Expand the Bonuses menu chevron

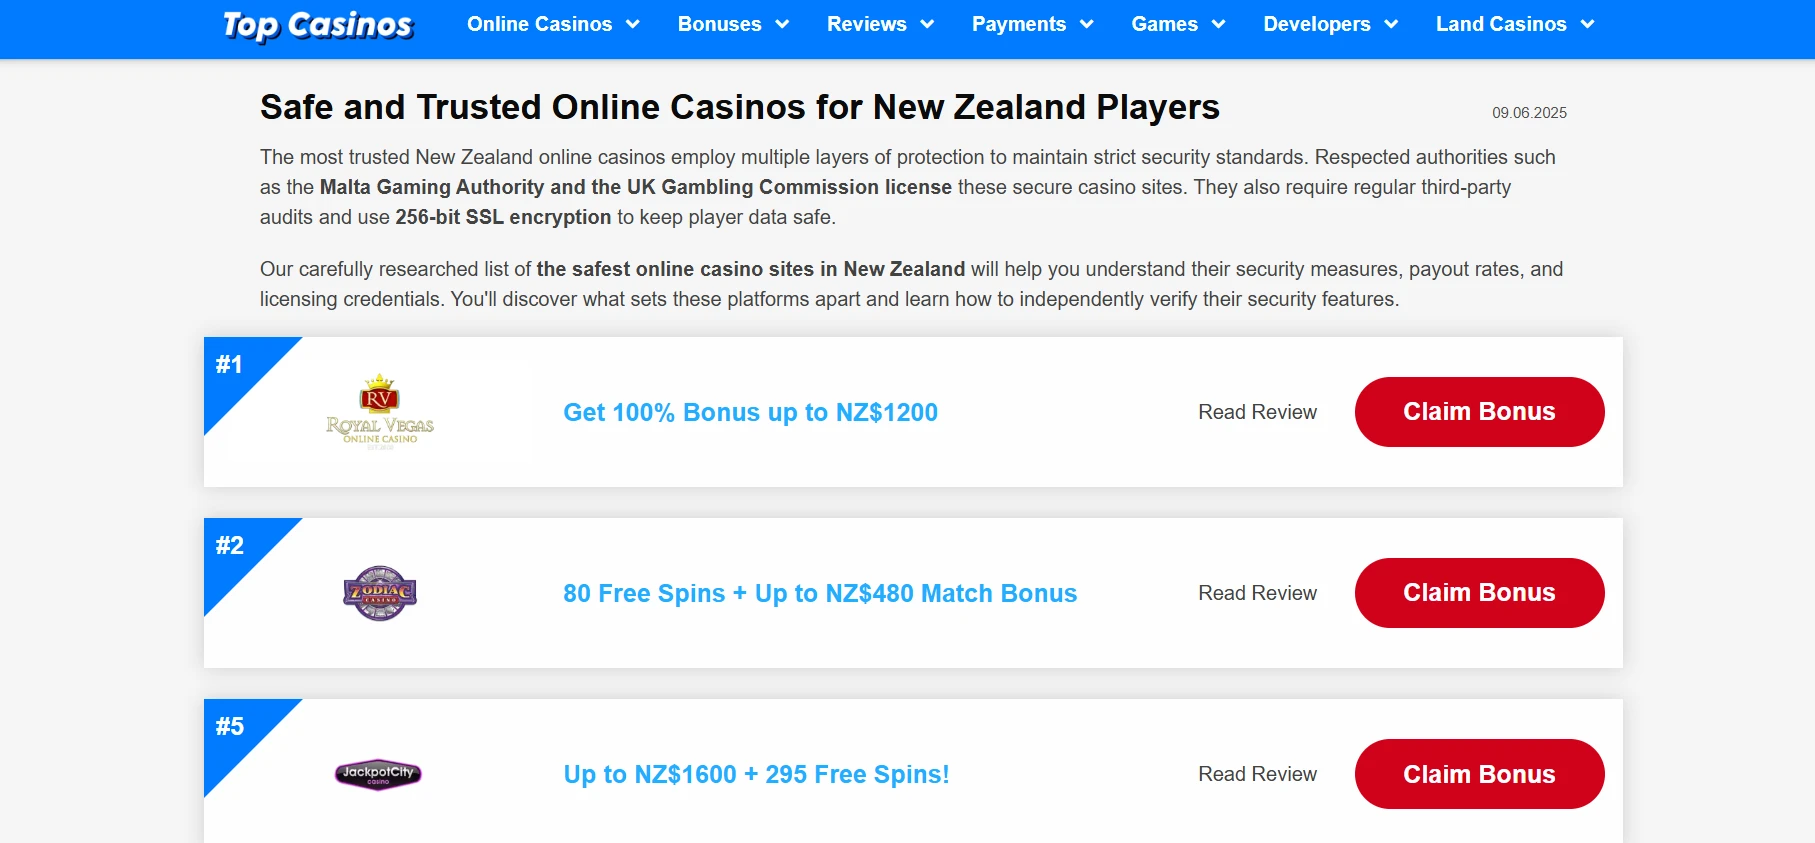click(x=782, y=25)
